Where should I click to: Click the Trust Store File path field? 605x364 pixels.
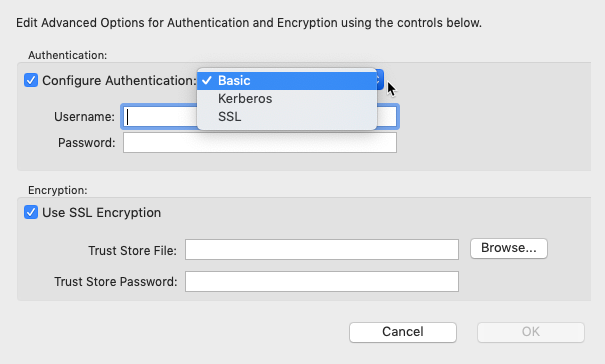322,250
